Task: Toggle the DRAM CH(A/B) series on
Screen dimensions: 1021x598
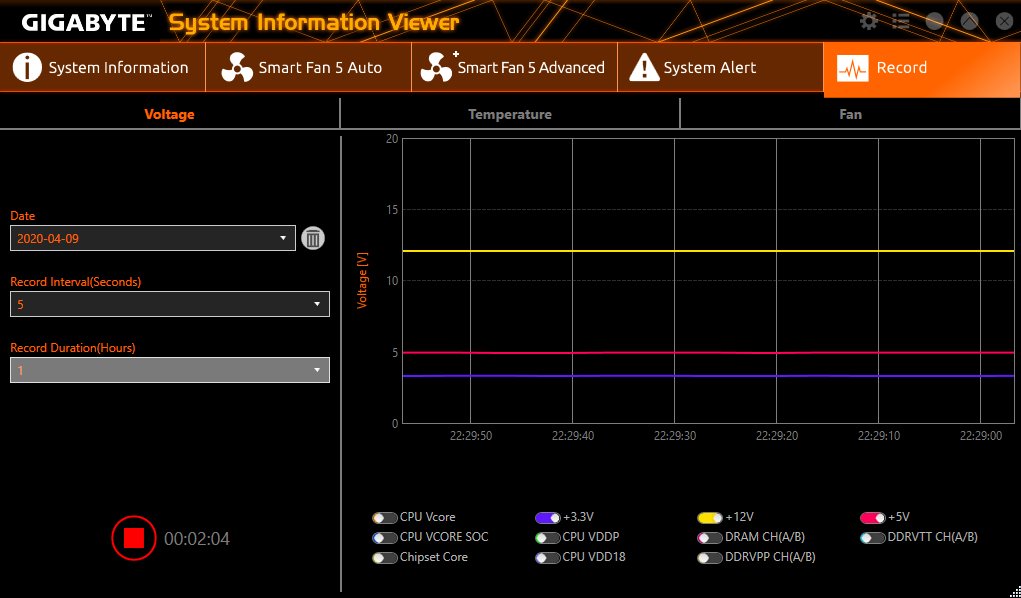Action: point(710,537)
